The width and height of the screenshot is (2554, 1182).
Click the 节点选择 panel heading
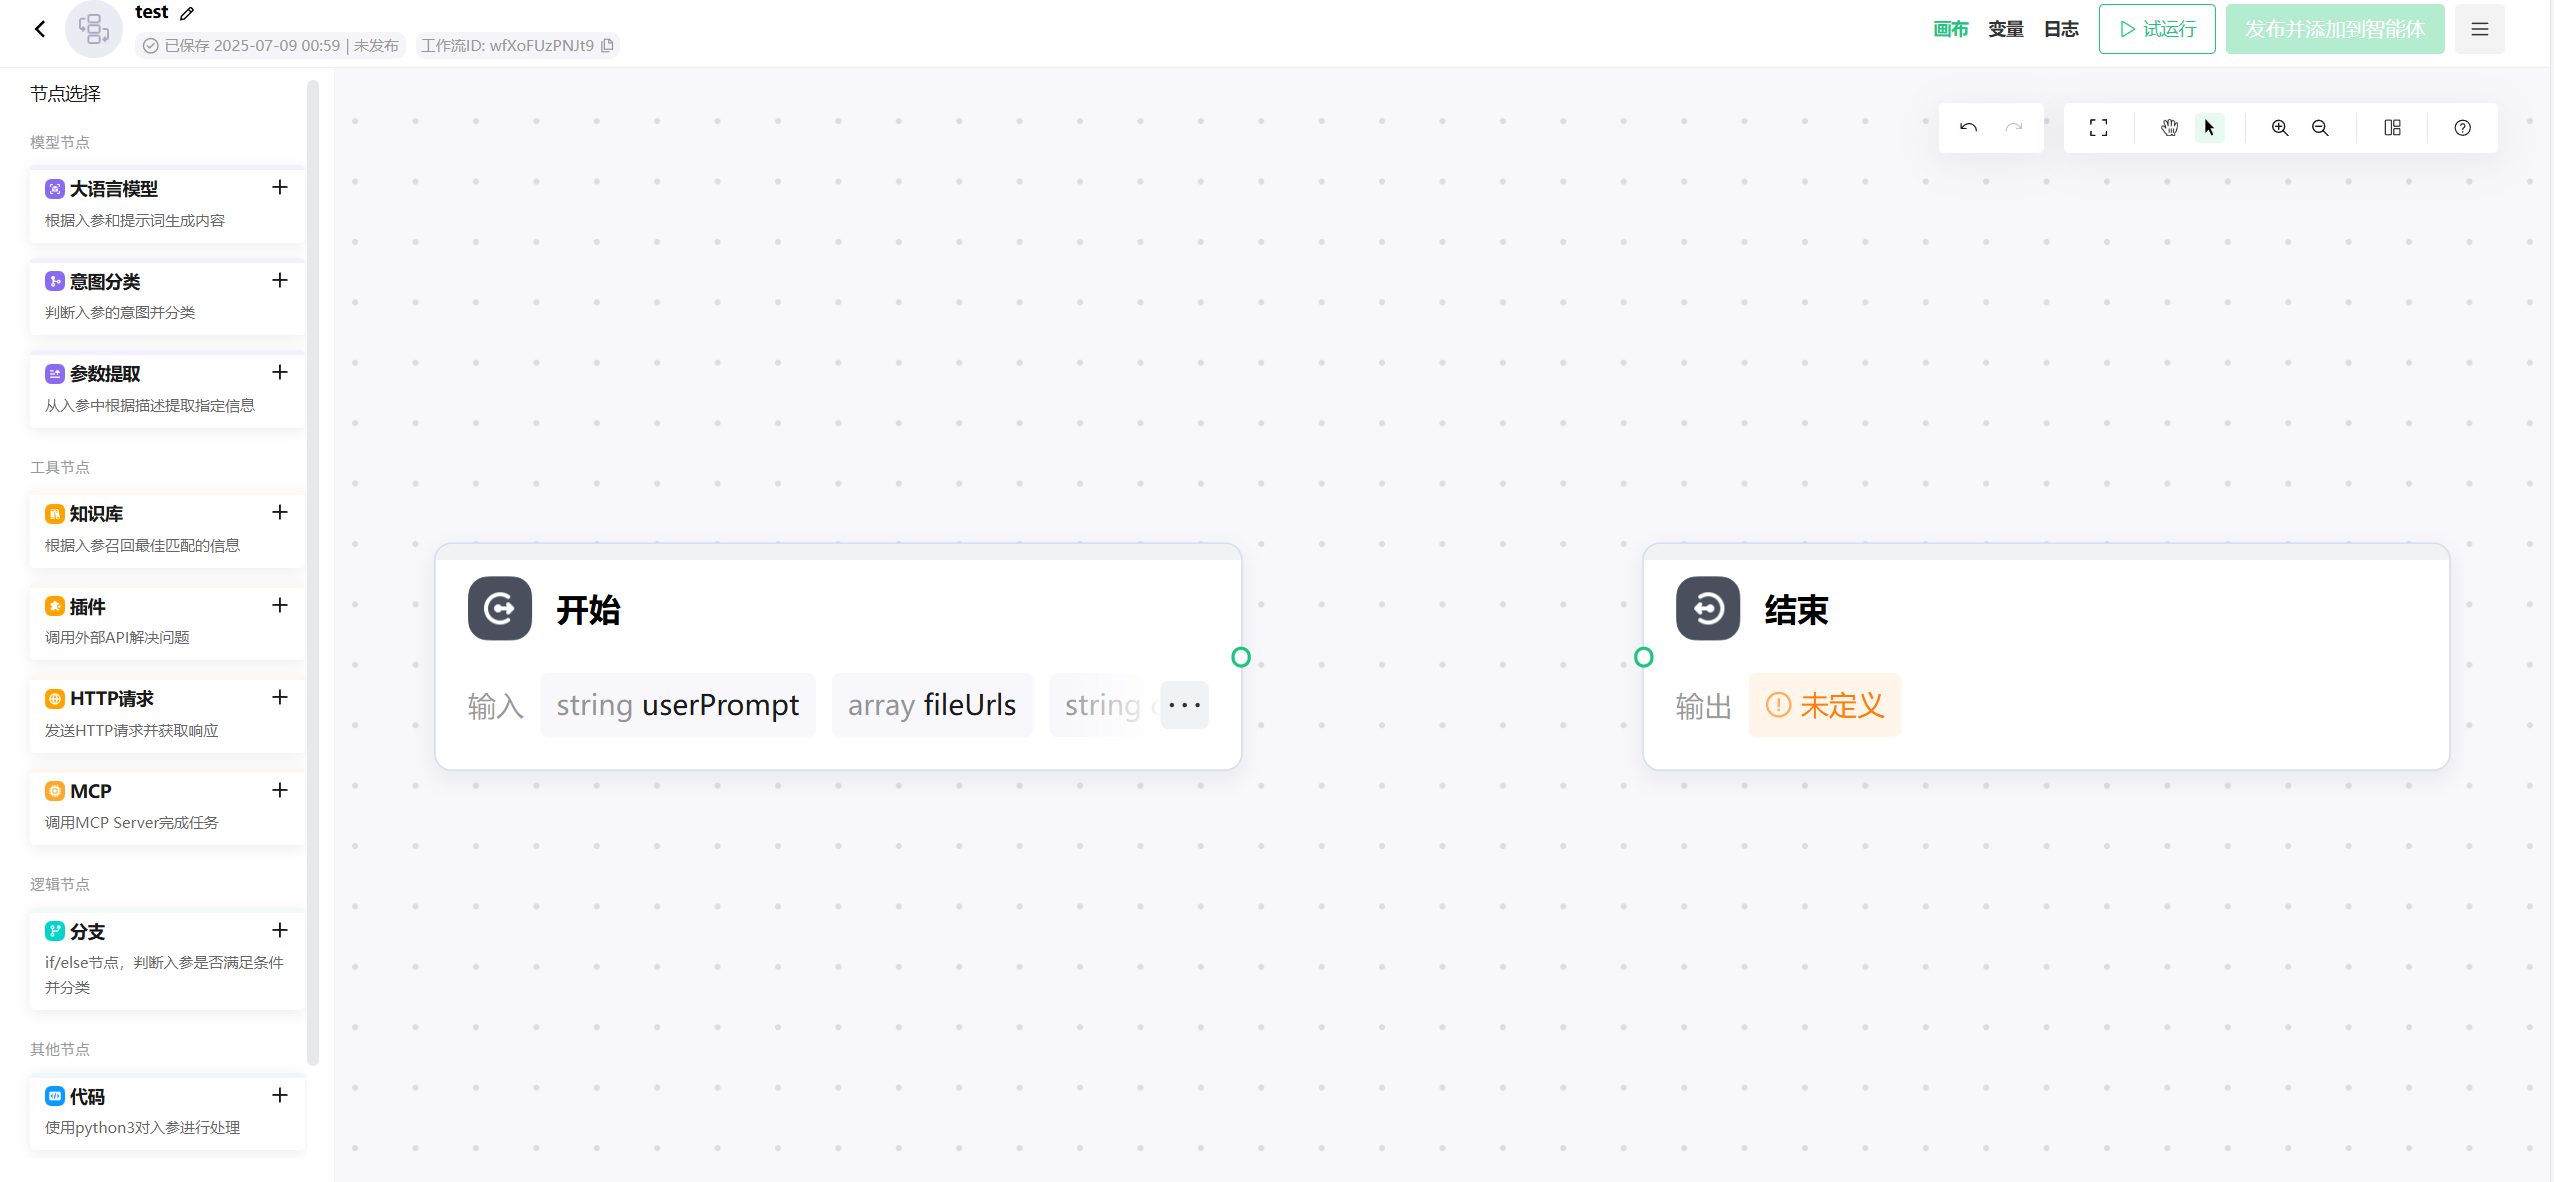[x=65, y=93]
